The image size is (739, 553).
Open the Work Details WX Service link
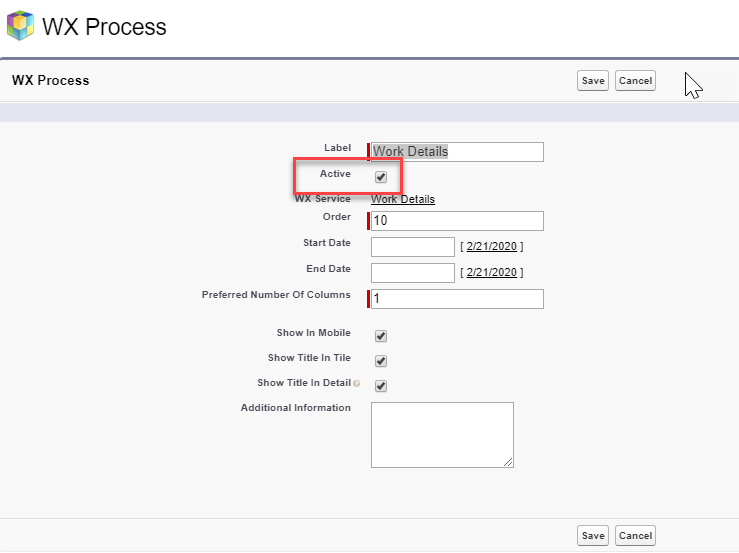pos(403,199)
